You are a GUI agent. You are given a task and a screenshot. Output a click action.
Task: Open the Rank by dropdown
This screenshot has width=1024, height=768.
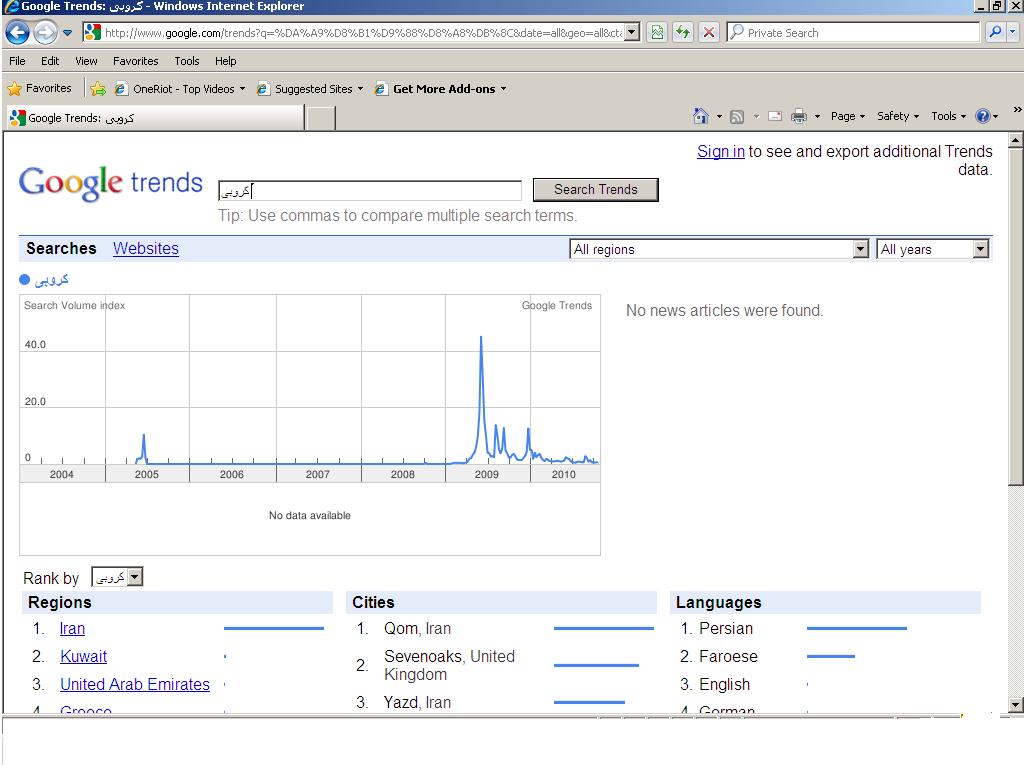pos(117,577)
